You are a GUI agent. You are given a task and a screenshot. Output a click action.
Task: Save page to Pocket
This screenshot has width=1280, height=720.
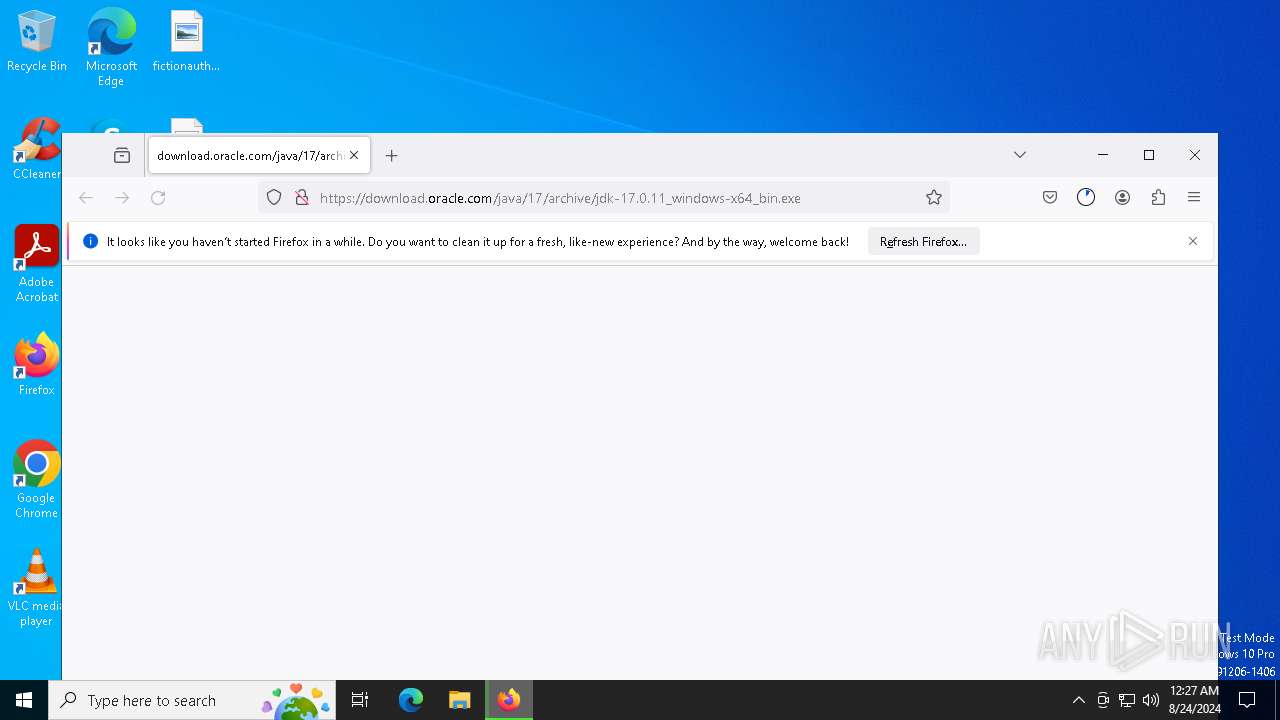(x=1050, y=198)
